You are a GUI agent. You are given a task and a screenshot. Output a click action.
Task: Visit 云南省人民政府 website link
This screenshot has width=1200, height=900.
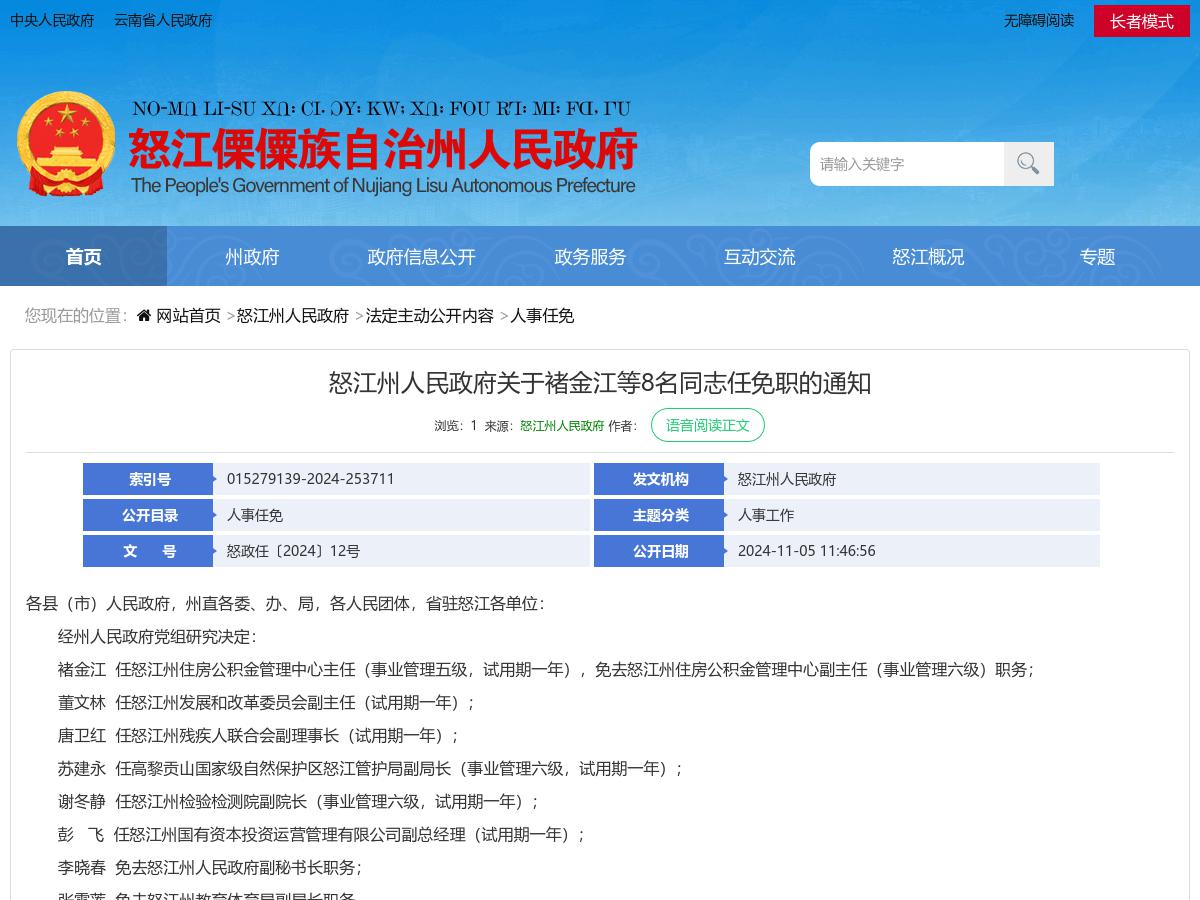tap(162, 20)
